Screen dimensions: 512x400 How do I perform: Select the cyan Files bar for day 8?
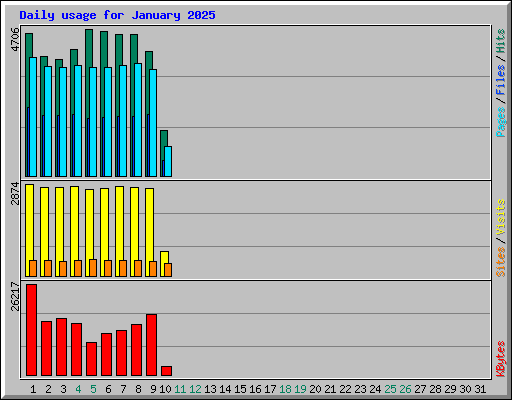coord(138,120)
